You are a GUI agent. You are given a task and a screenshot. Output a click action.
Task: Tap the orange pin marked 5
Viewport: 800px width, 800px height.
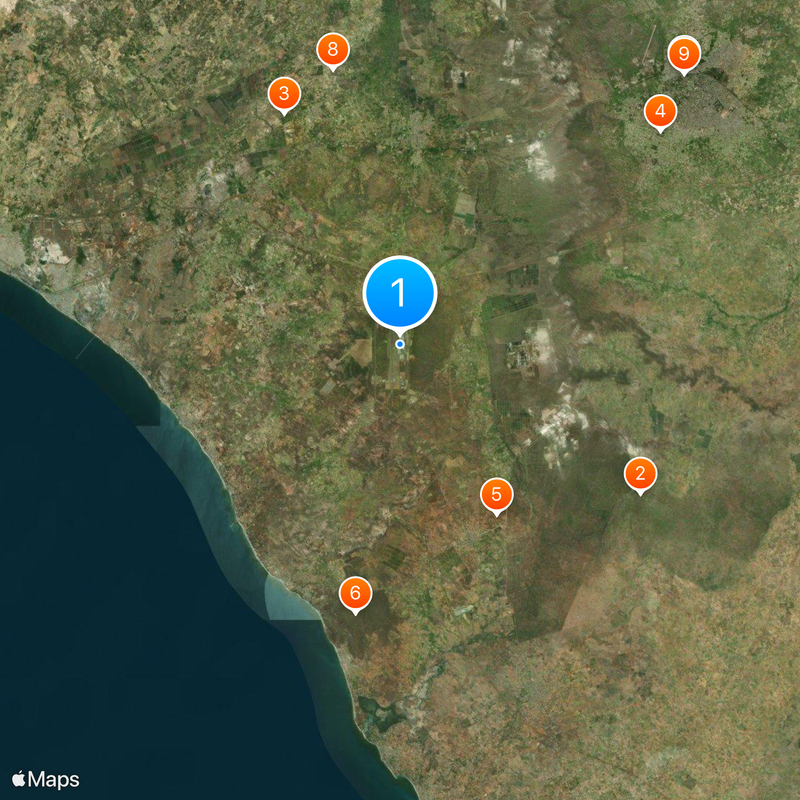(496, 494)
